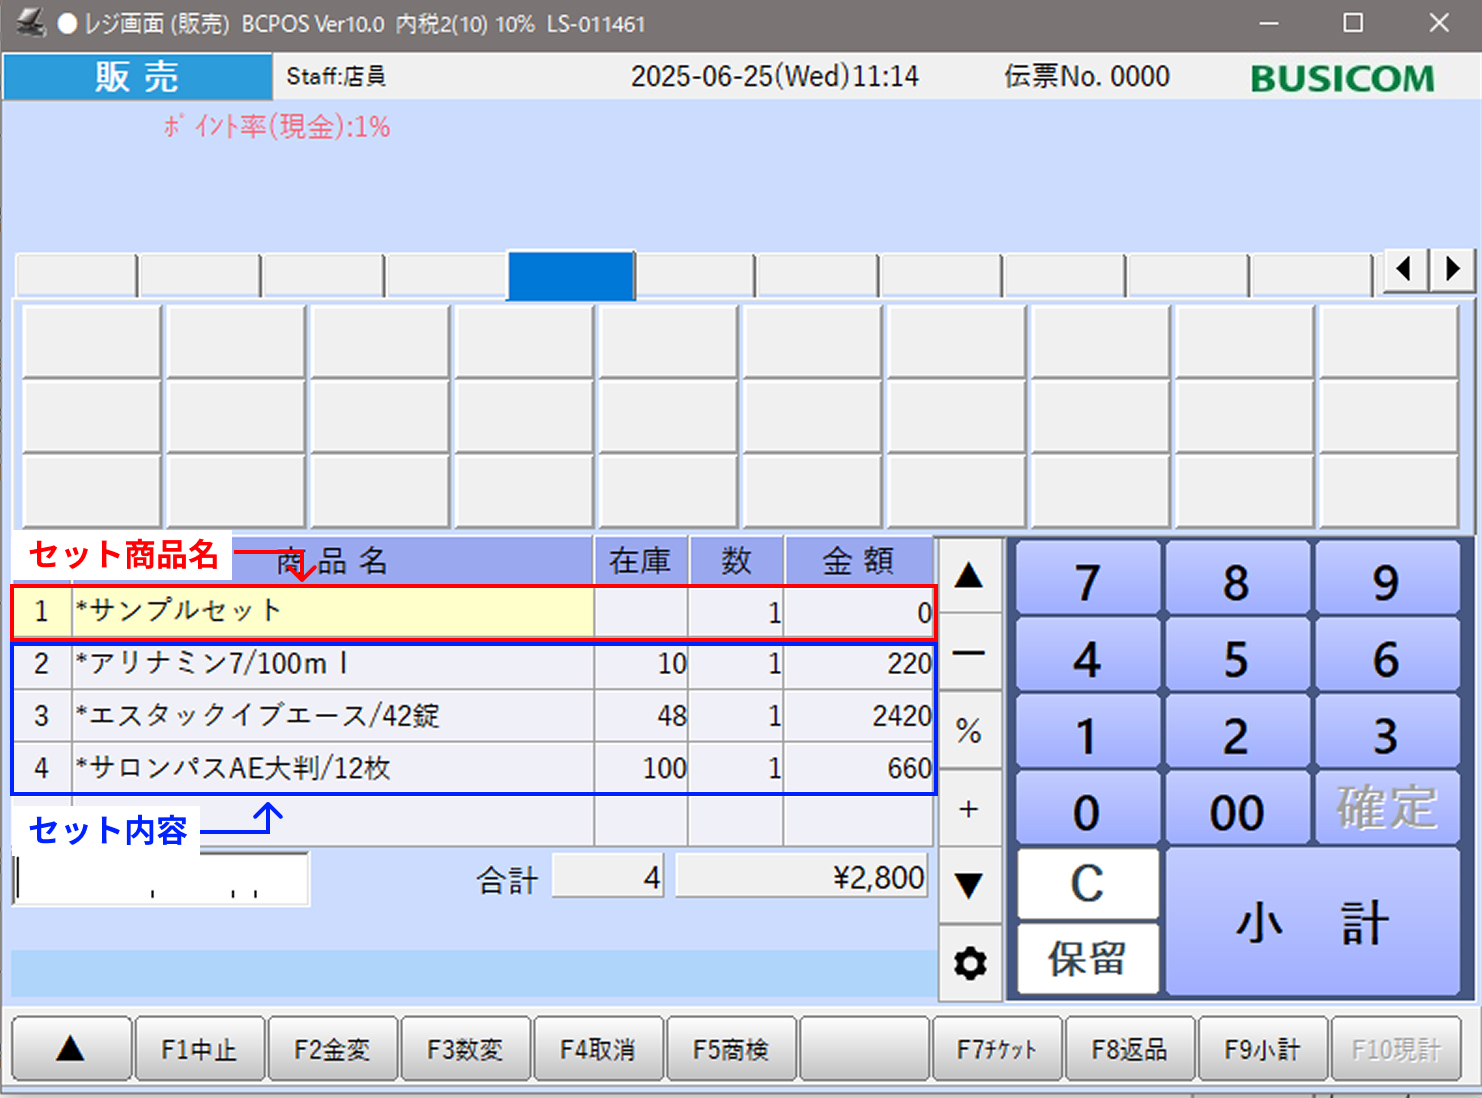Click the gear settings icon
1482x1098 pixels.
[x=969, y=964]
